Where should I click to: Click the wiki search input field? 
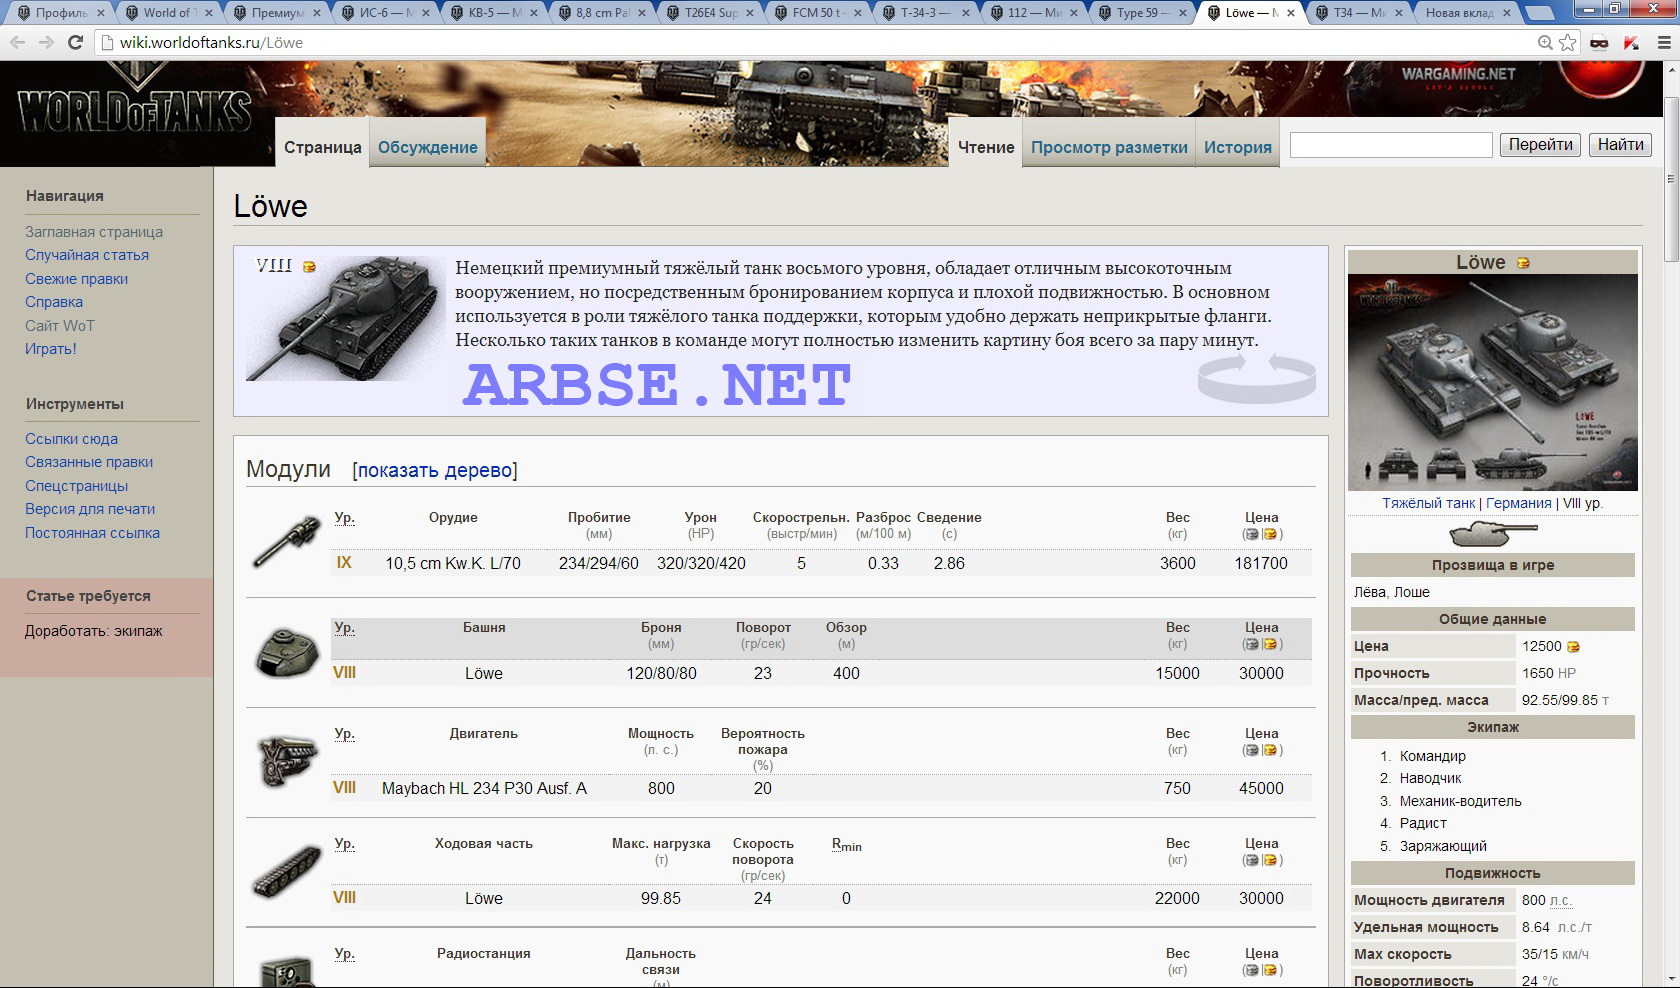click(1391, 145)
